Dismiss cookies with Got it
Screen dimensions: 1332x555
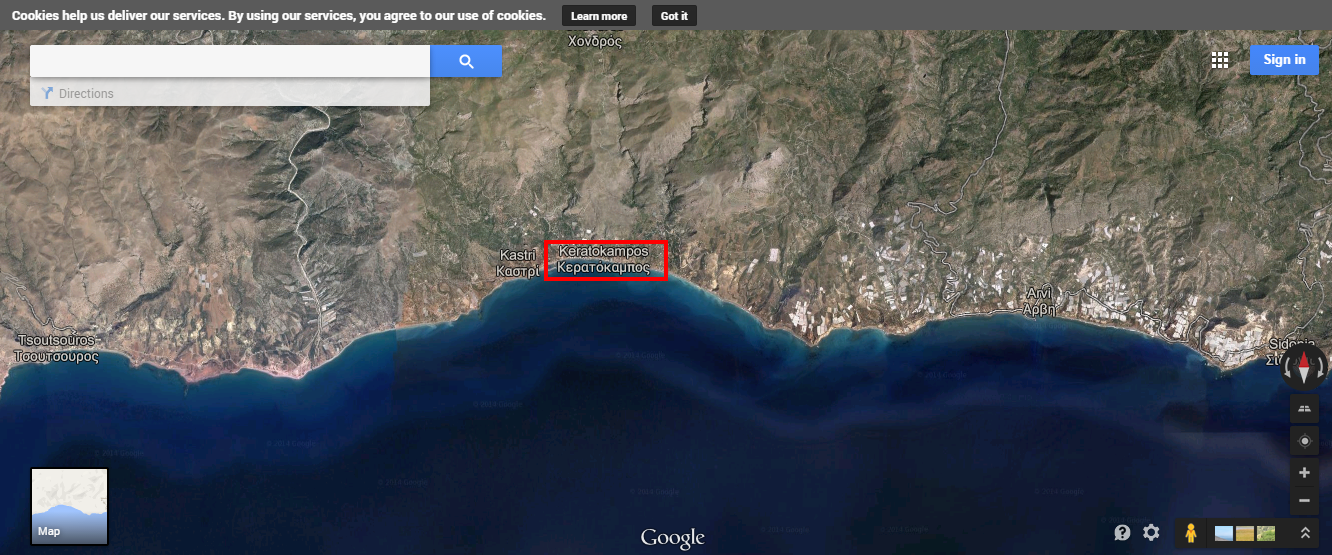[x=674, y=16]
